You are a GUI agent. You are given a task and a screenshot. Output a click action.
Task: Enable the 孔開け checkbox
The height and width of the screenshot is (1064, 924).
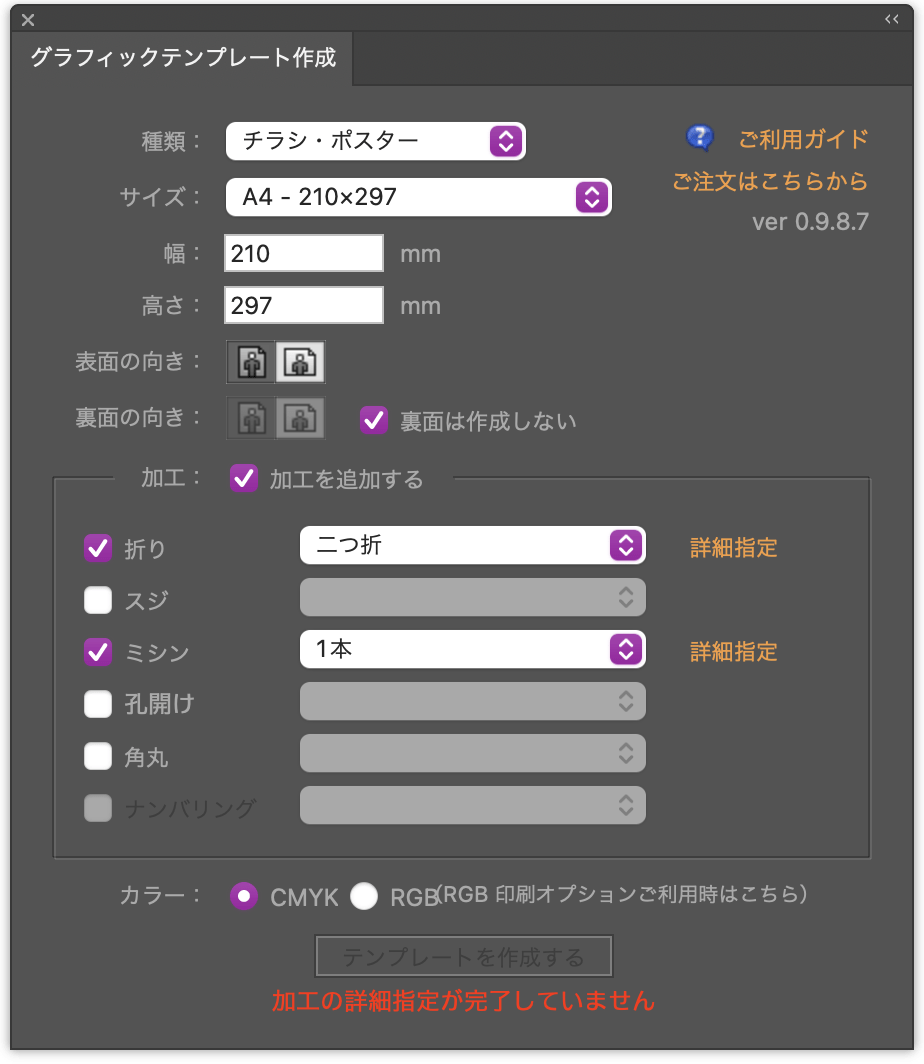pos(98,704)
